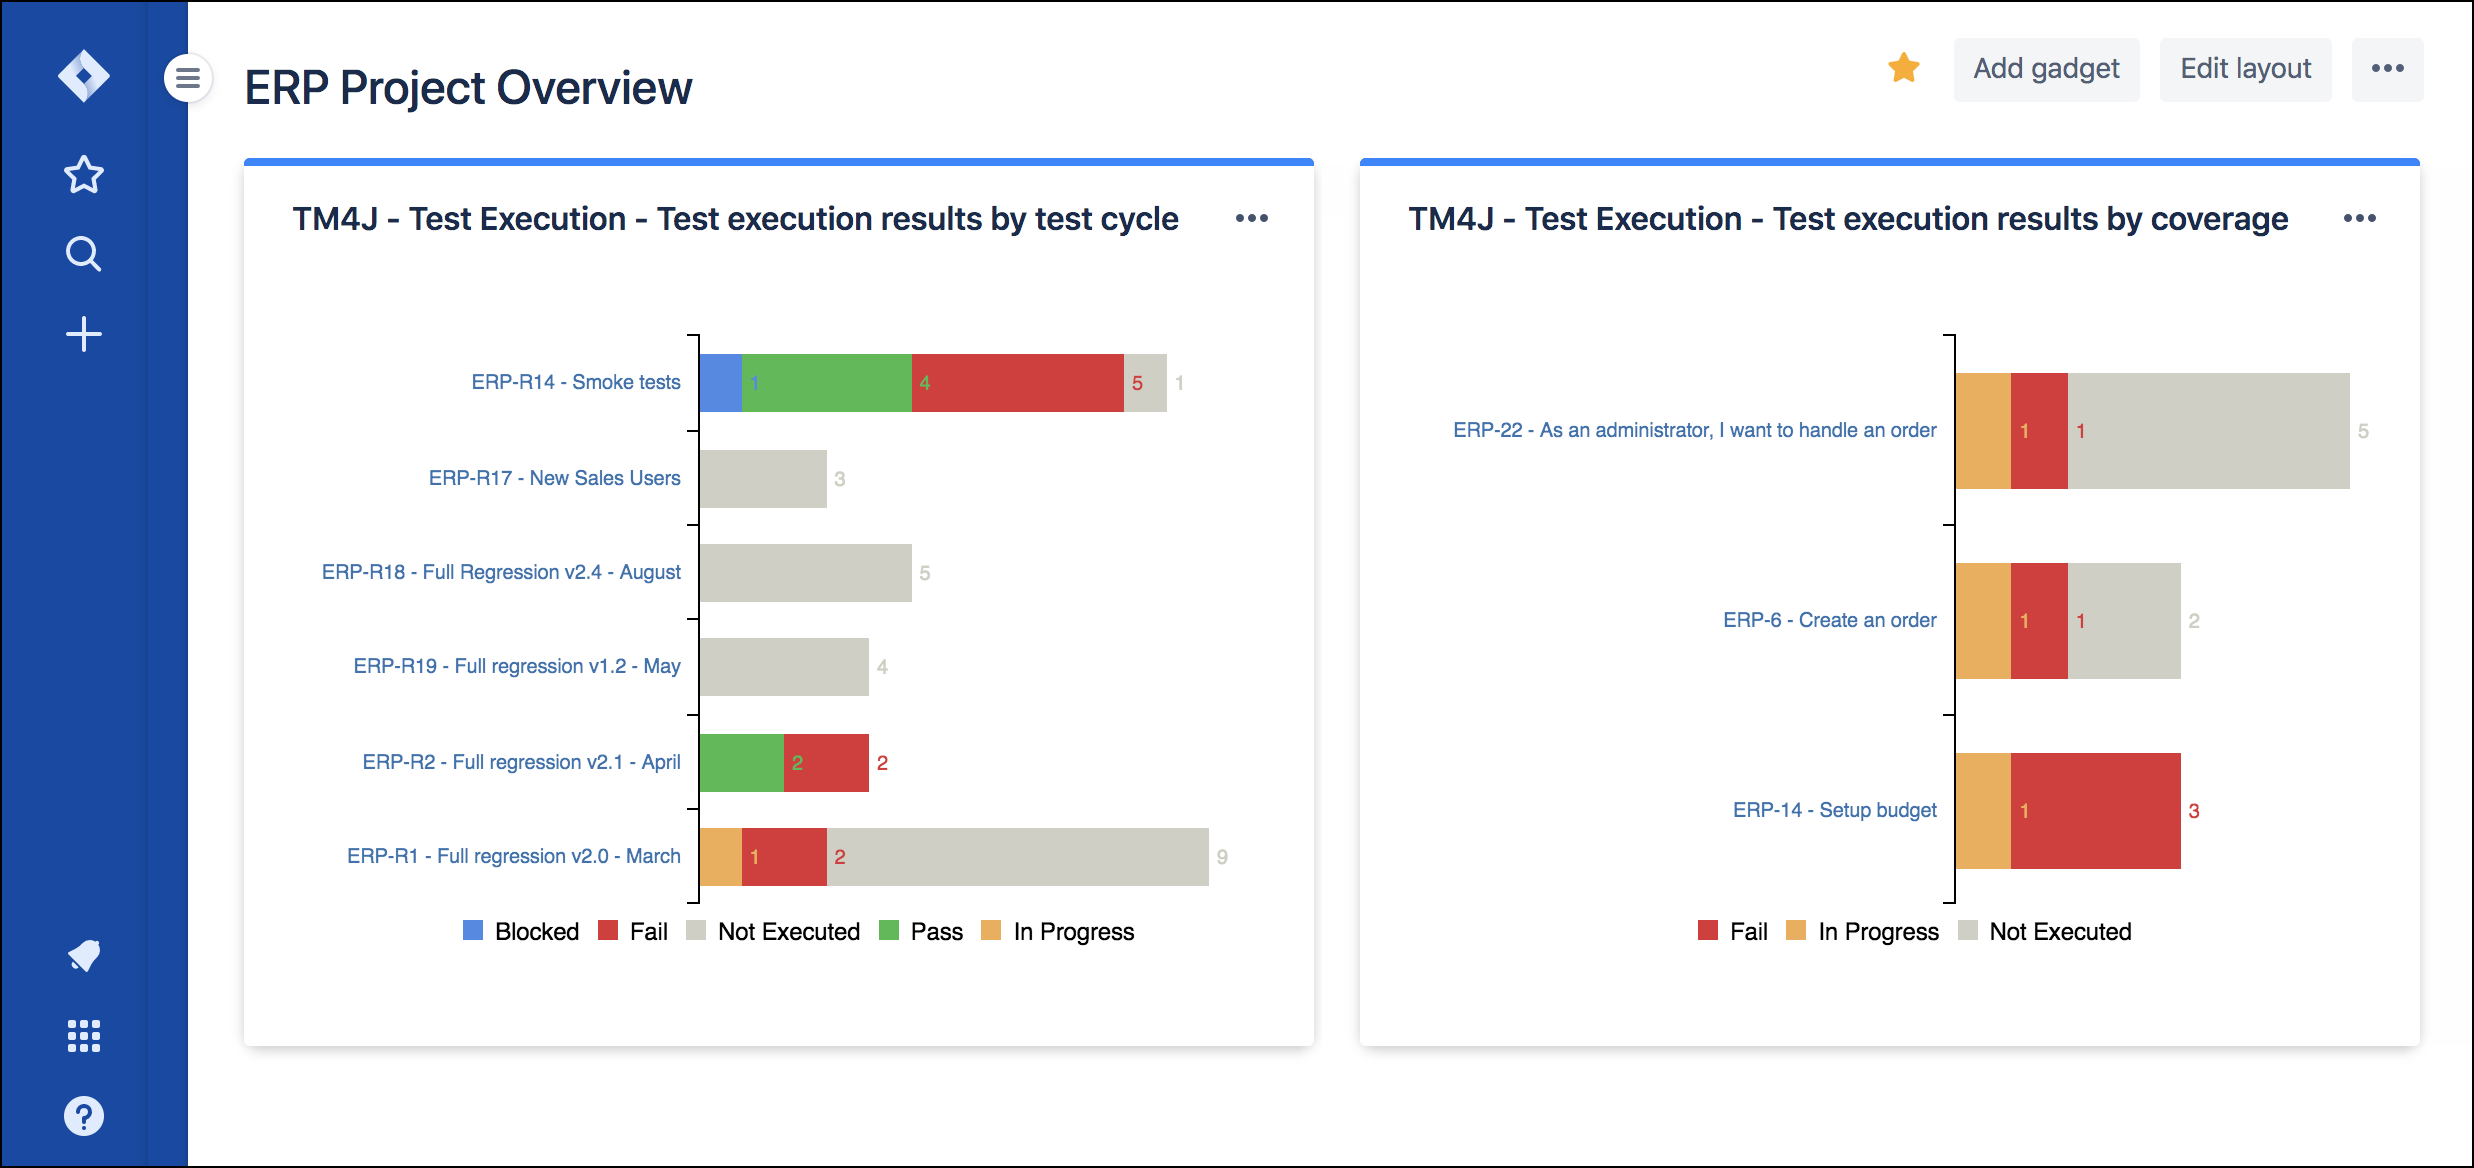The width and height of the screenshot is (2474, 1168).
Task: Open the ERP-14 - Setup budget link
Action: [1835, 810]
